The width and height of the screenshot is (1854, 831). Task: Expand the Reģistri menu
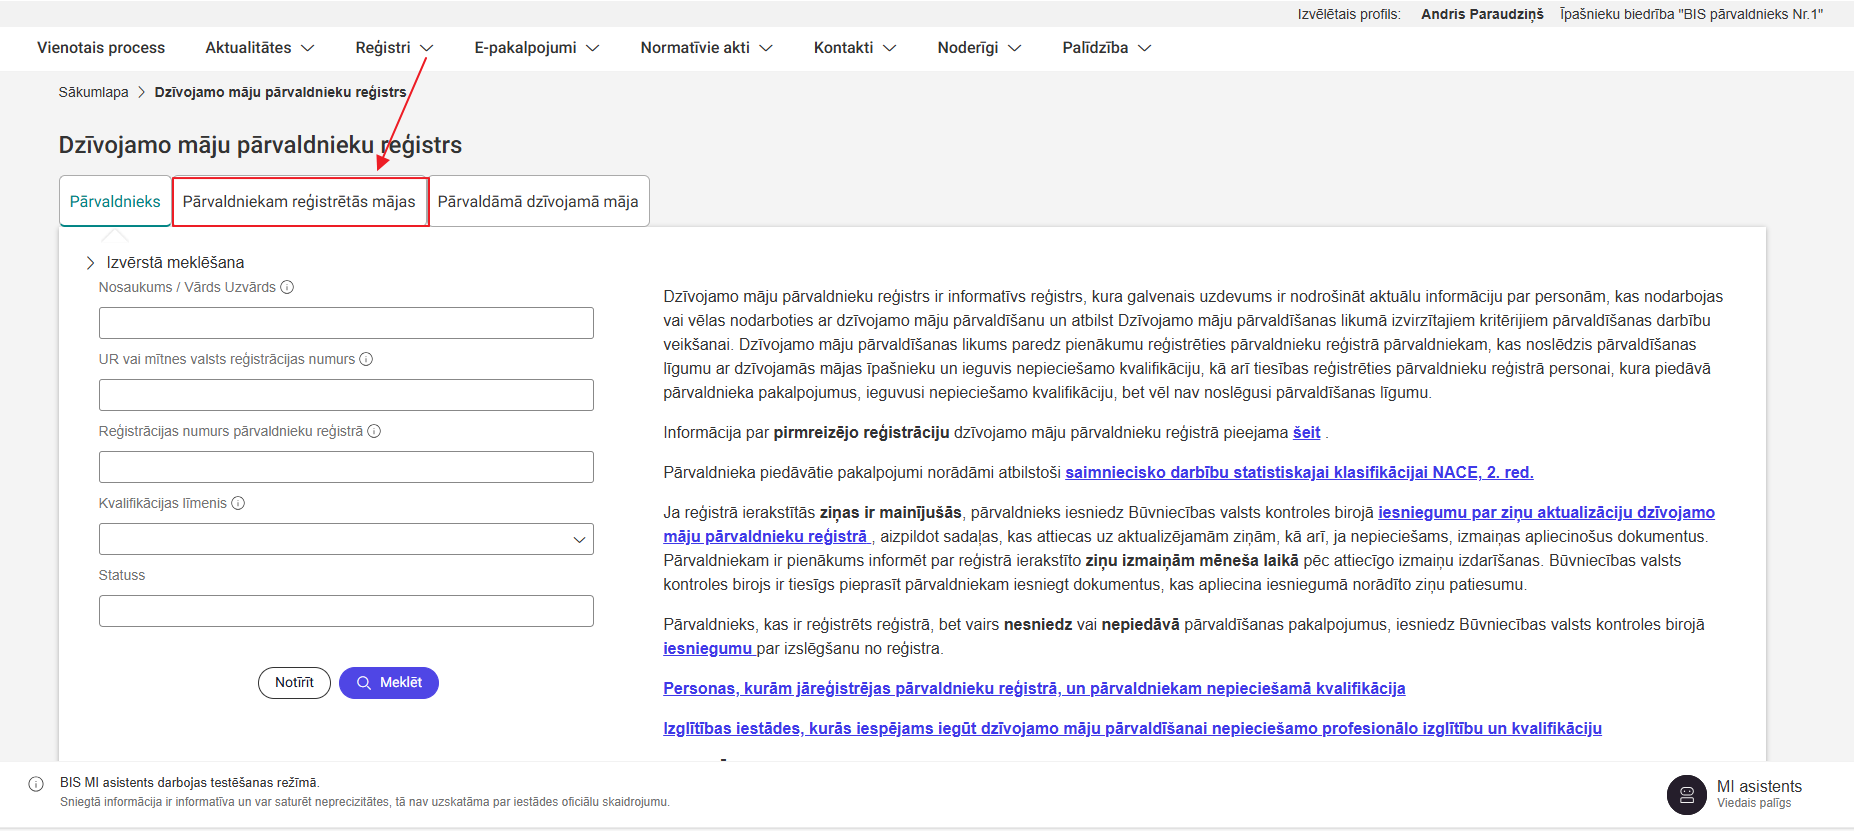click(394, 48)
